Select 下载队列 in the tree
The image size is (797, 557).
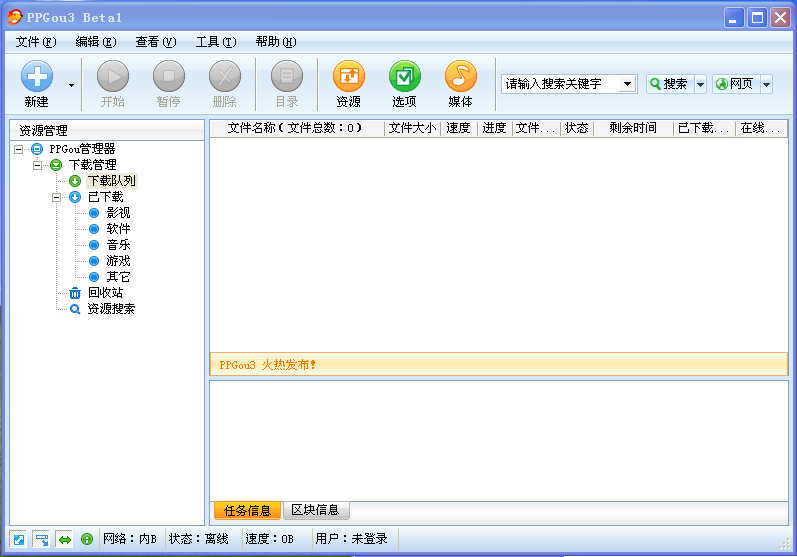(112, 181)
